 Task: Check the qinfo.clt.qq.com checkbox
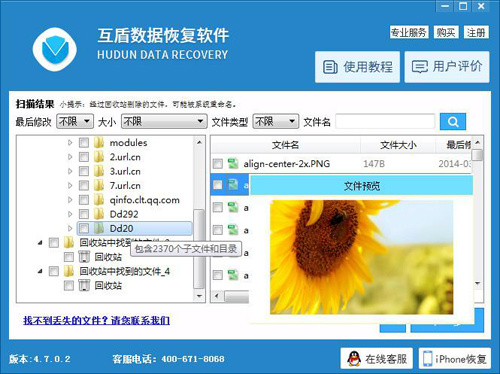point(84,200)
